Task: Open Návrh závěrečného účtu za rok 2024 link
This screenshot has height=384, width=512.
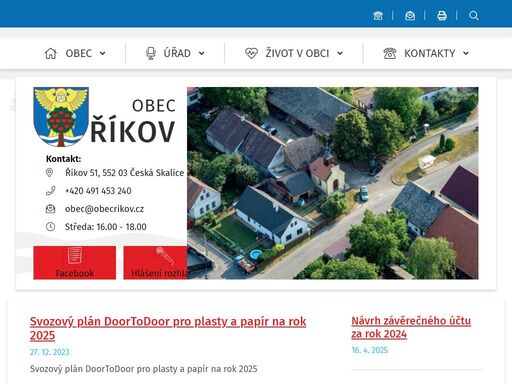Action: pyautogui.click(x=411, y=327)
